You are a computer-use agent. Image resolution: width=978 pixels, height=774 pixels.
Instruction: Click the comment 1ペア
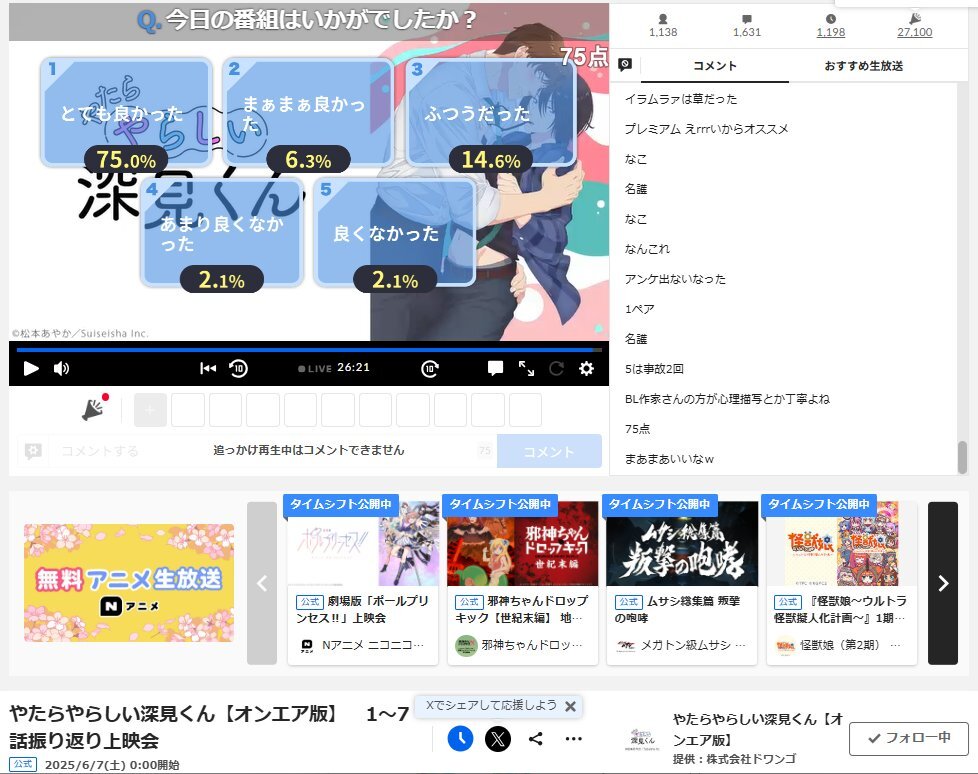640,309
